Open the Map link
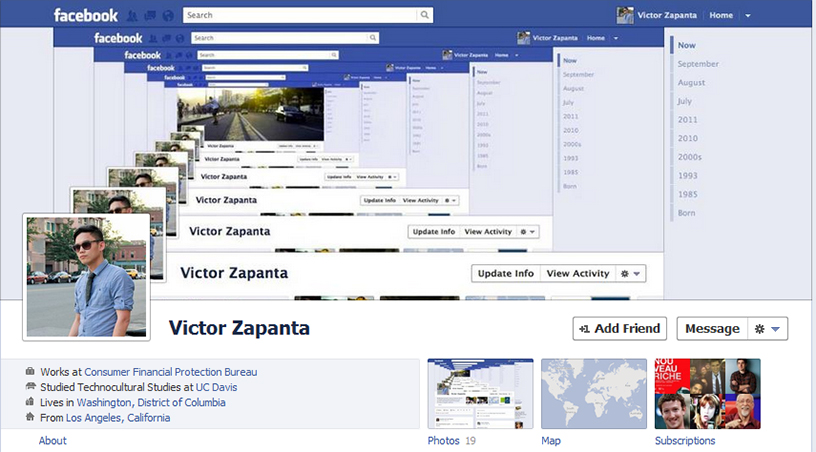816x452 pixels. 551,441
